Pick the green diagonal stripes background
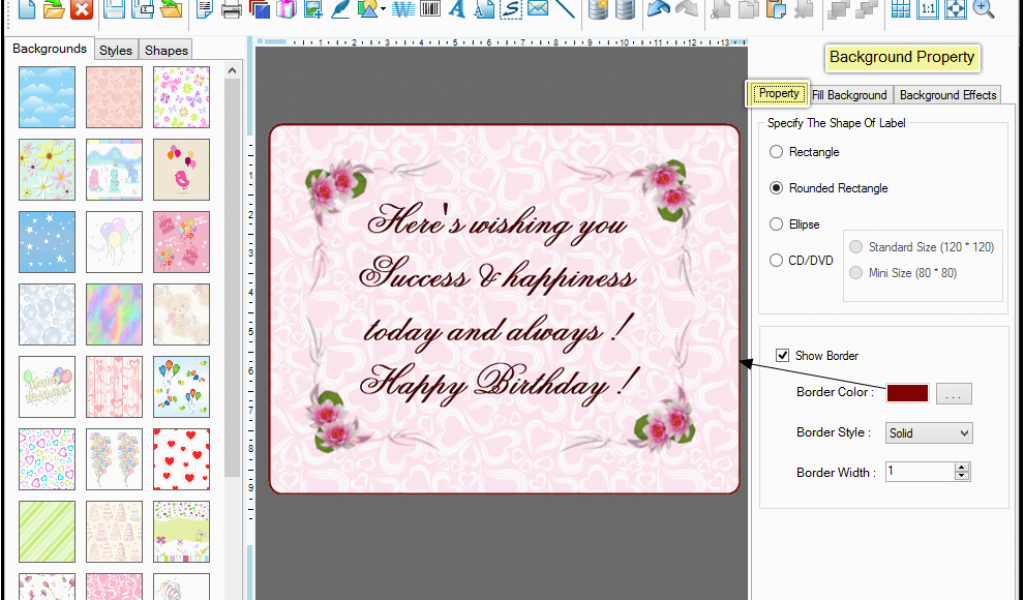Viewport: 1024px width, 600px height. [47, 531]
